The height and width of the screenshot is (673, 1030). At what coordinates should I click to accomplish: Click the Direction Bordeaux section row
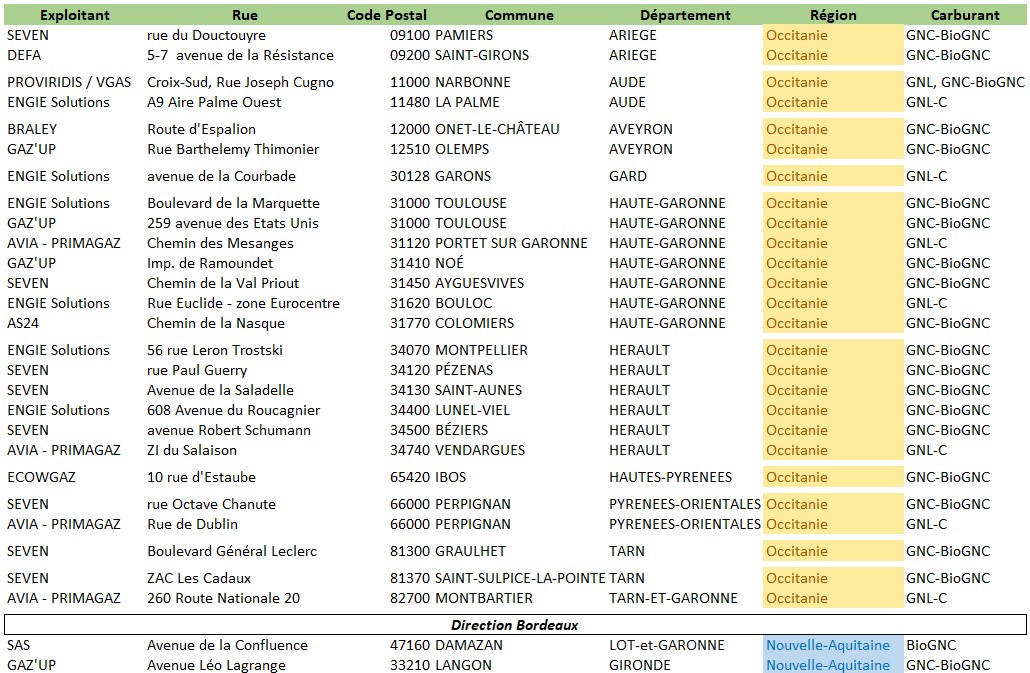[x=515, y=625]
